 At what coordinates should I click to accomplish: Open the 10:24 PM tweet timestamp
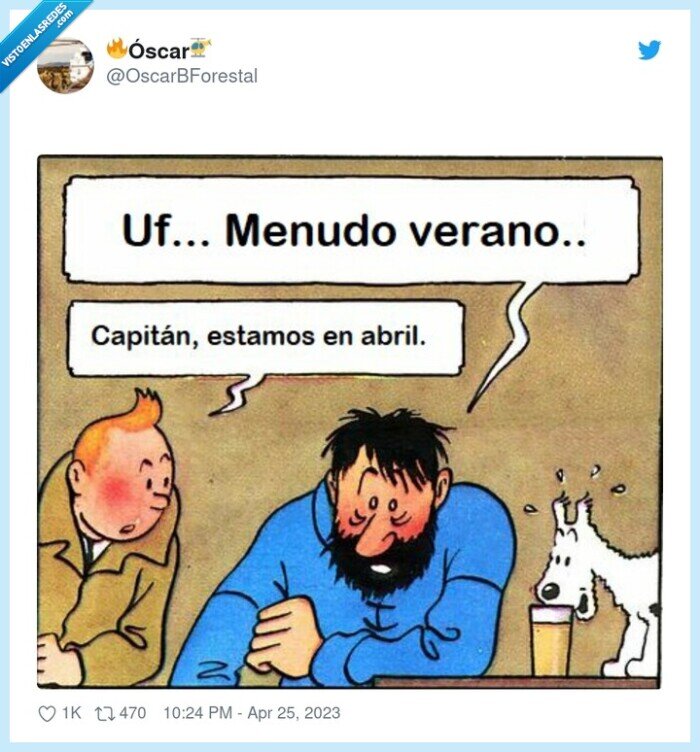(x=198, y=713)
